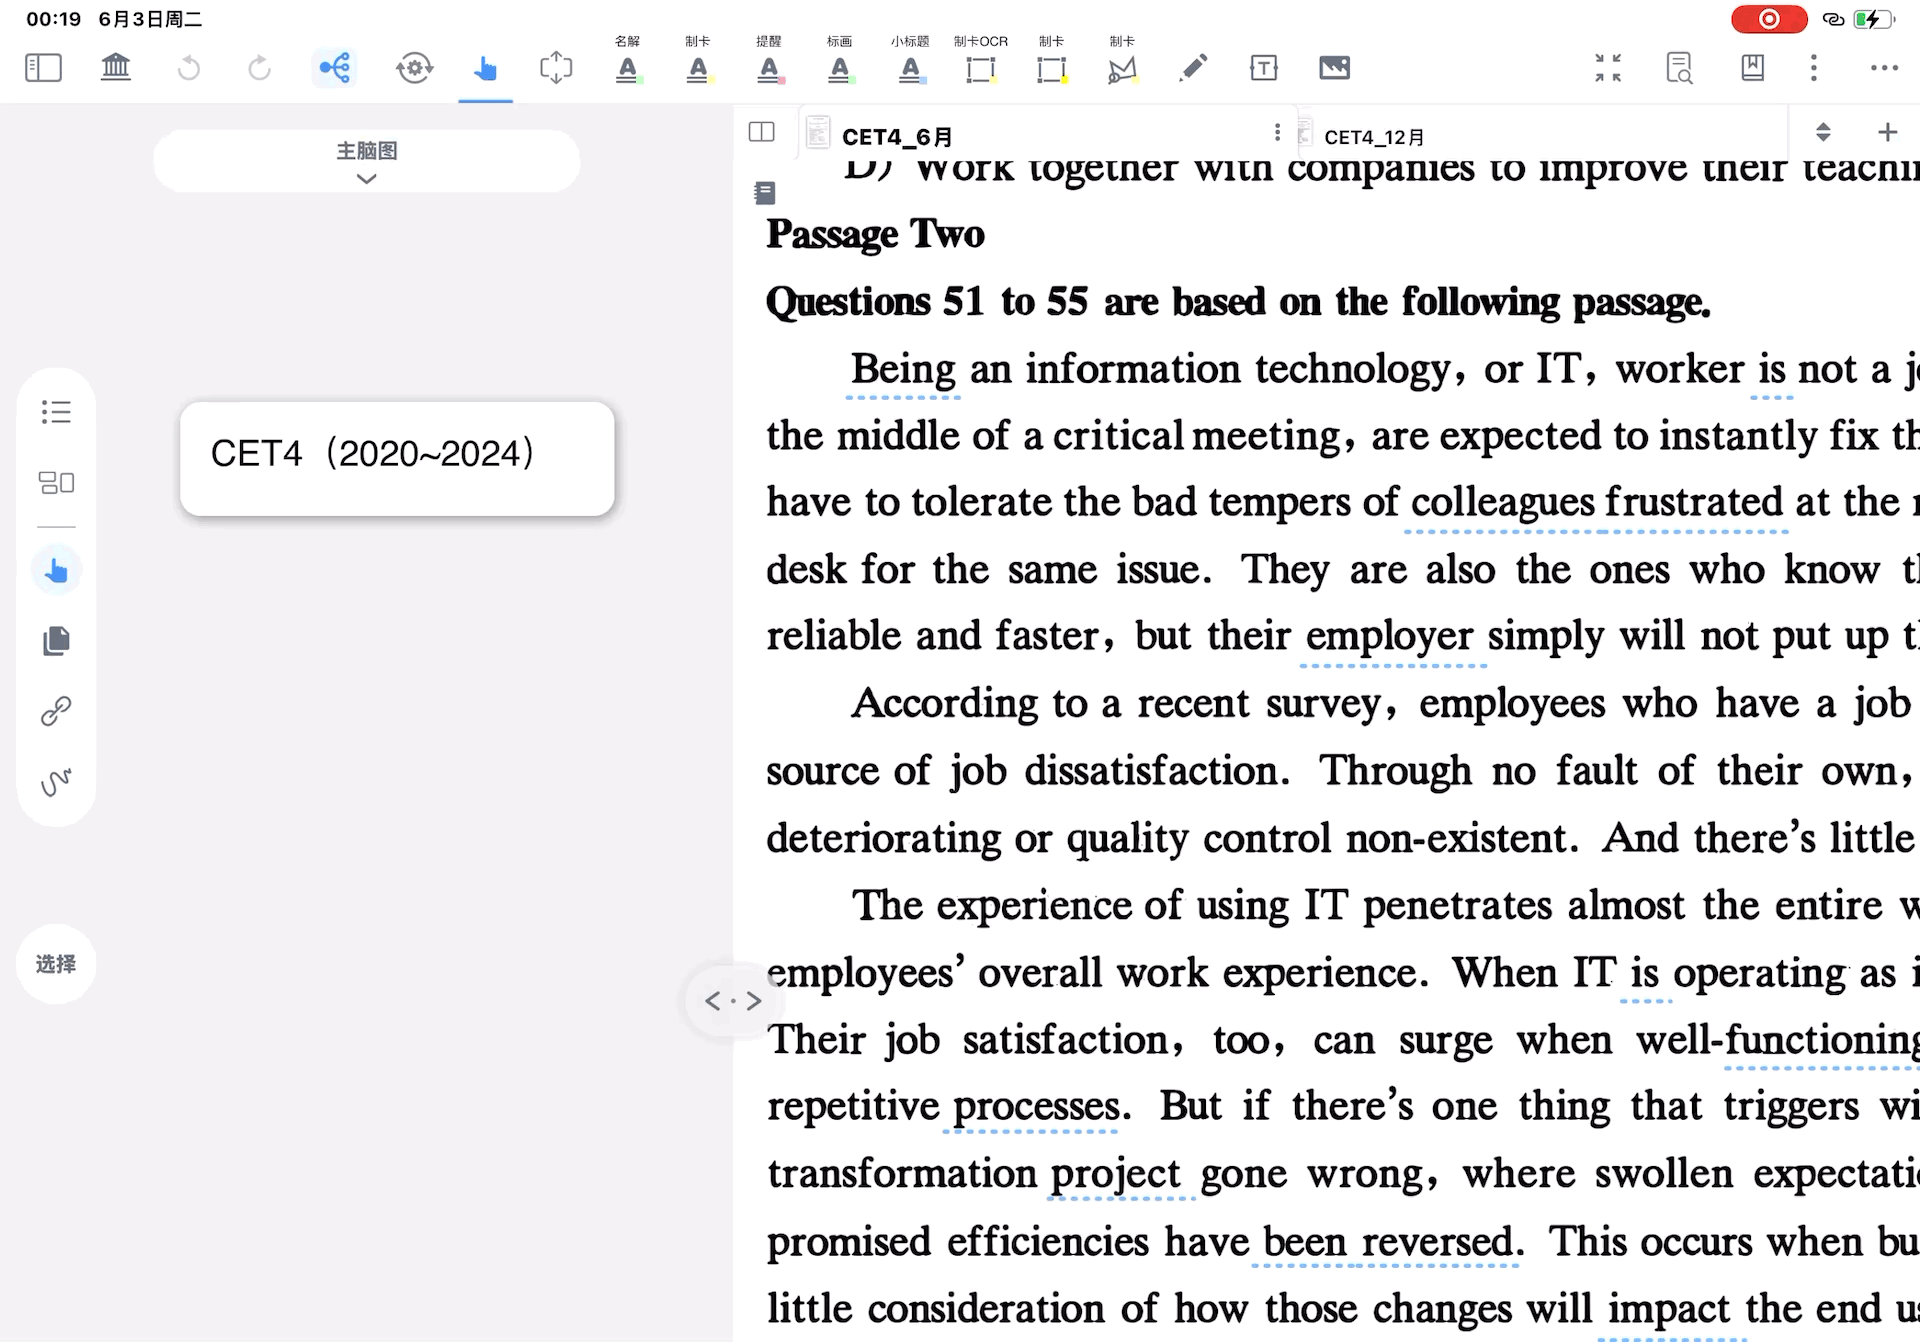
Task: Open the bookmark page icon
Action: [x=1752, y=68]
